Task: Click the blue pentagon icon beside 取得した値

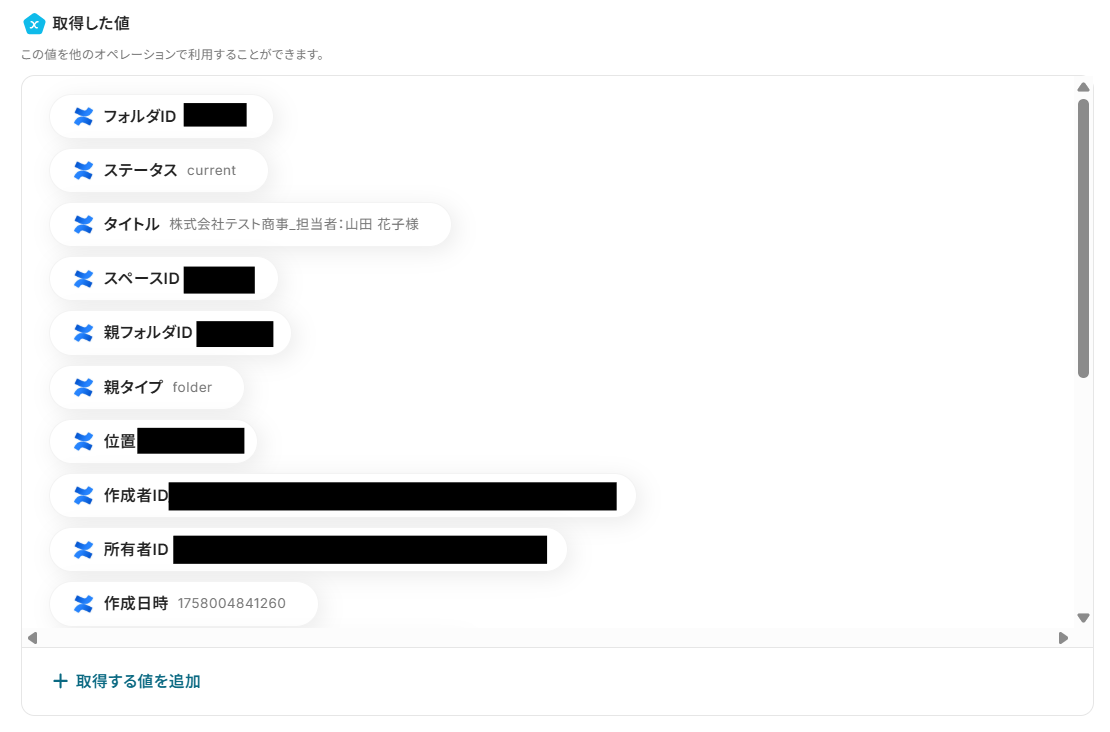Action: (x=34, y=24)
